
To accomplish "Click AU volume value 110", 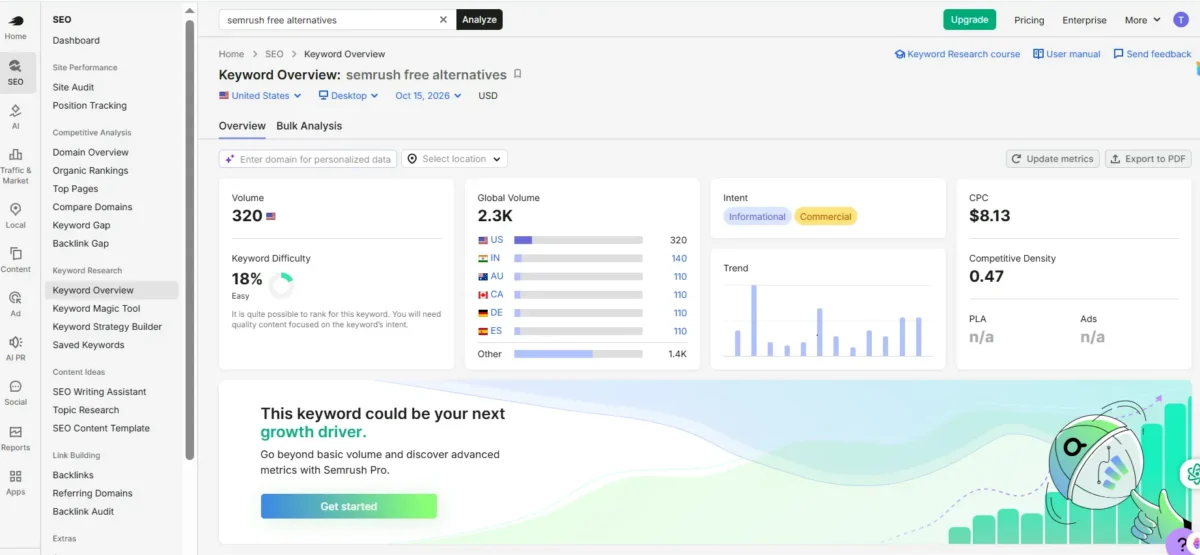I will pyautogui.click(x=680, y=277).
